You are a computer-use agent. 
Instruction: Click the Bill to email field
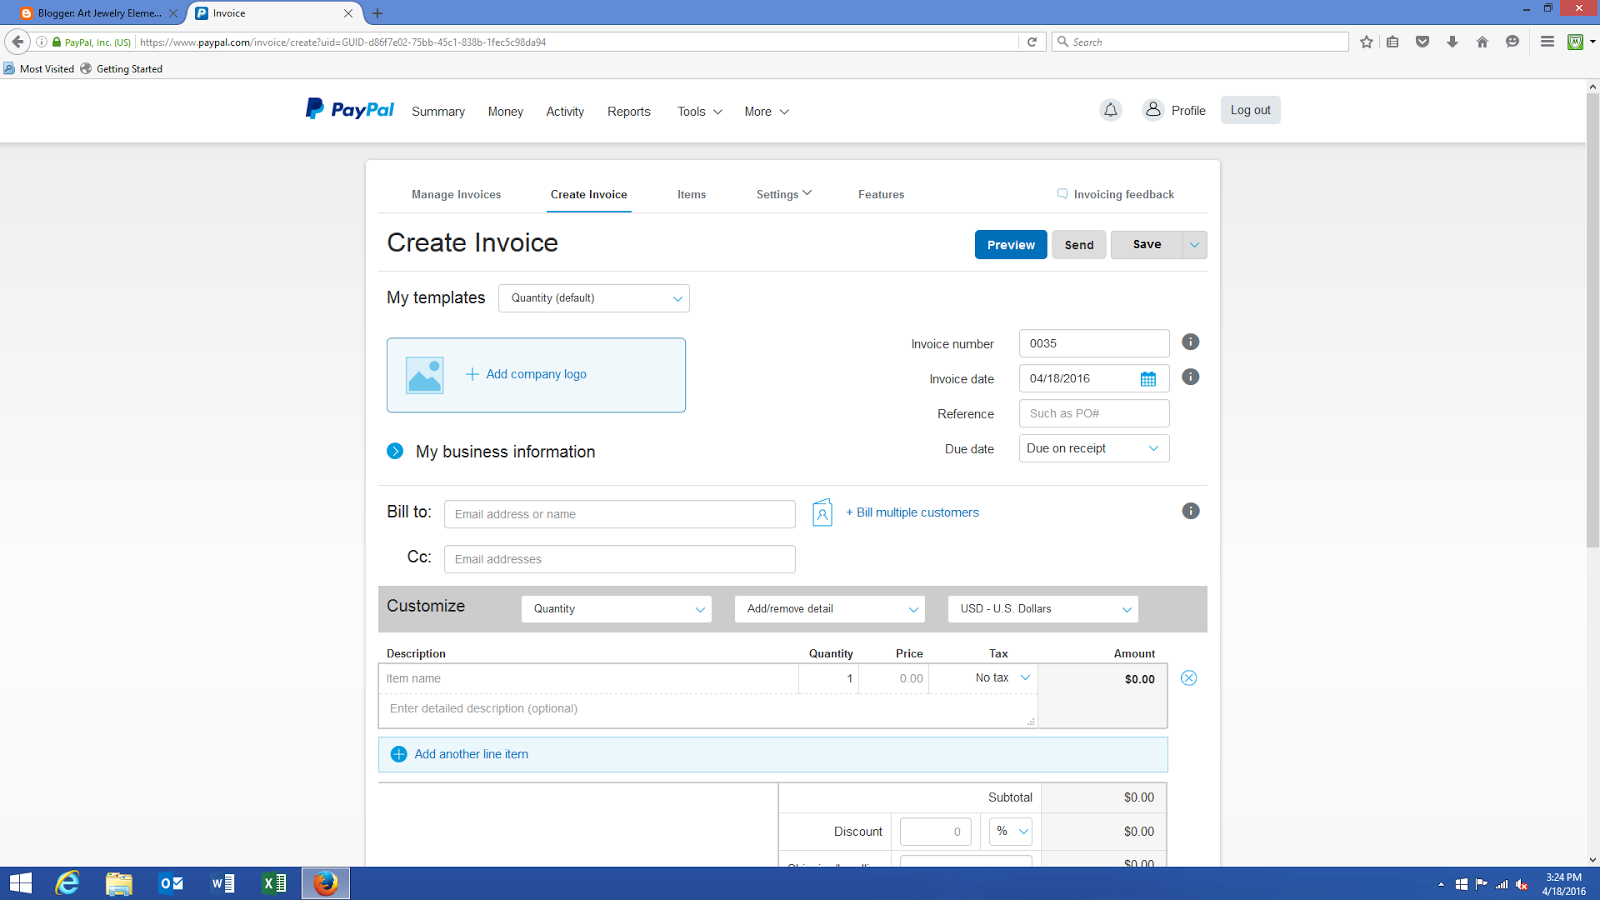coord(620,514)
